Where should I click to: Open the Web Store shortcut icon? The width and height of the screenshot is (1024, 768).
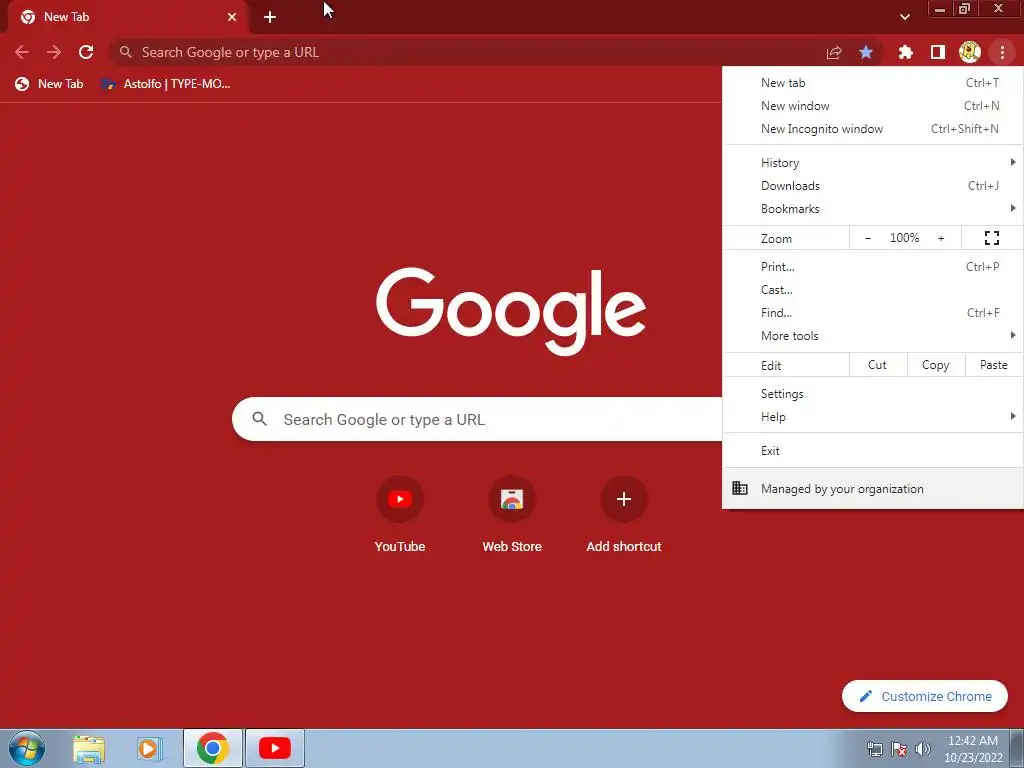(512, 500)
